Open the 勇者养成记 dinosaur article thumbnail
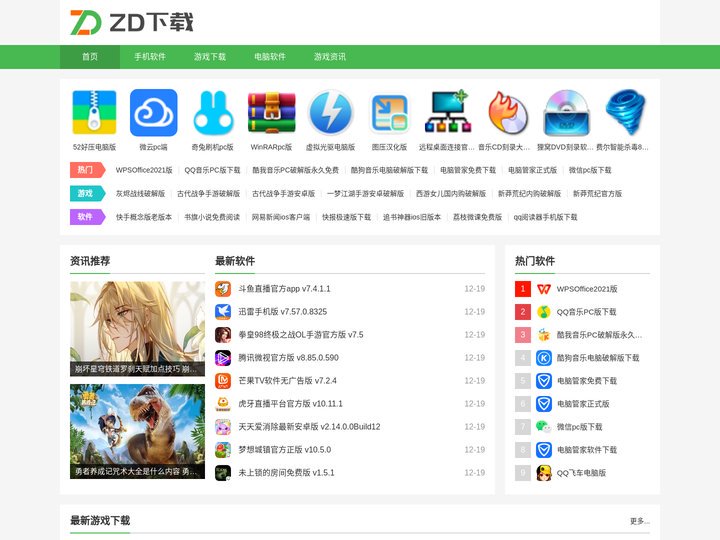Viewport: 720px width, 540px height. (x=137, y=431)
